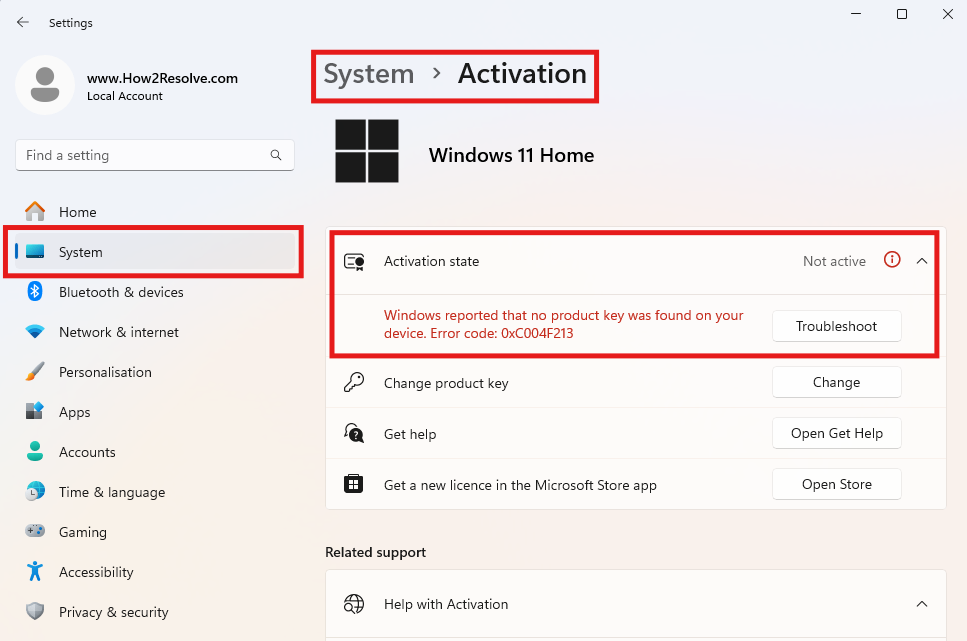Click the Troubleshoot button
The width and height of the screenshot is (967, 641).
tap(836, 326)
